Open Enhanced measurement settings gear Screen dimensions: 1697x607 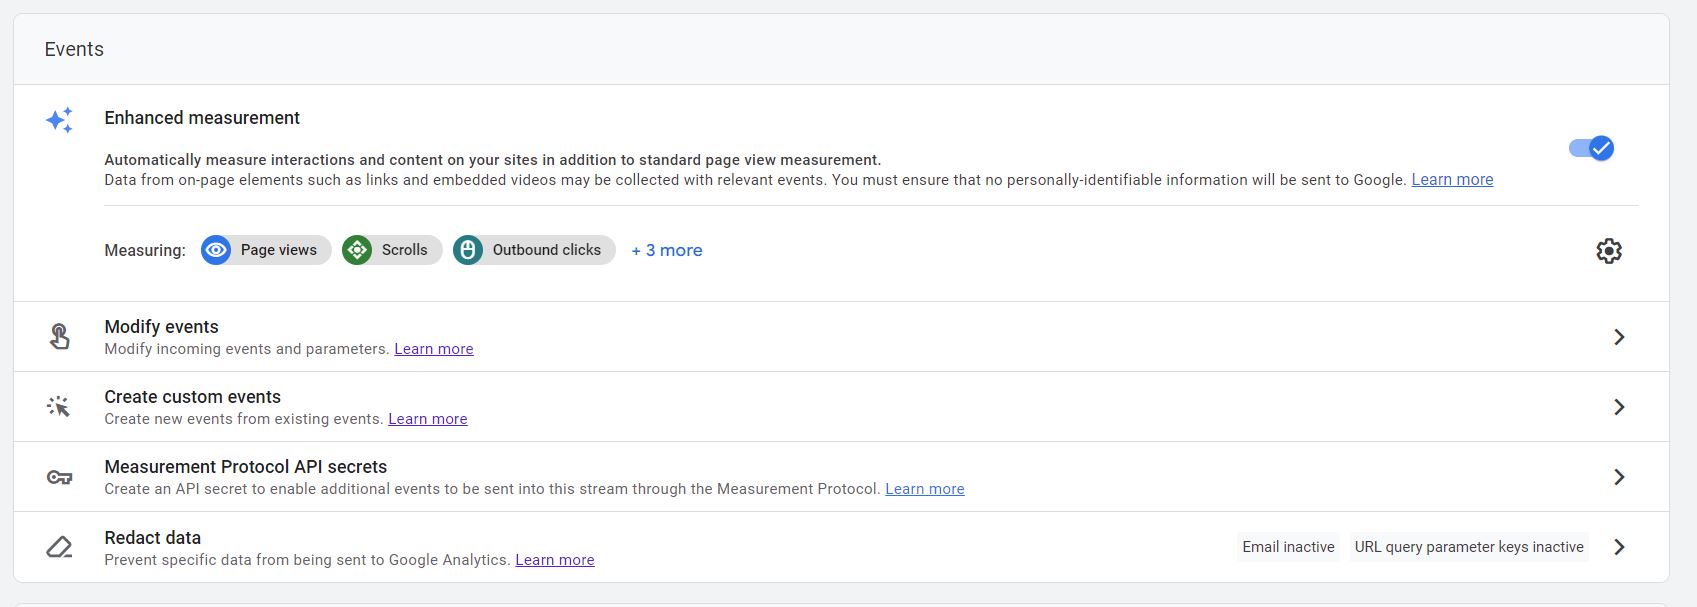[1608, 251]
